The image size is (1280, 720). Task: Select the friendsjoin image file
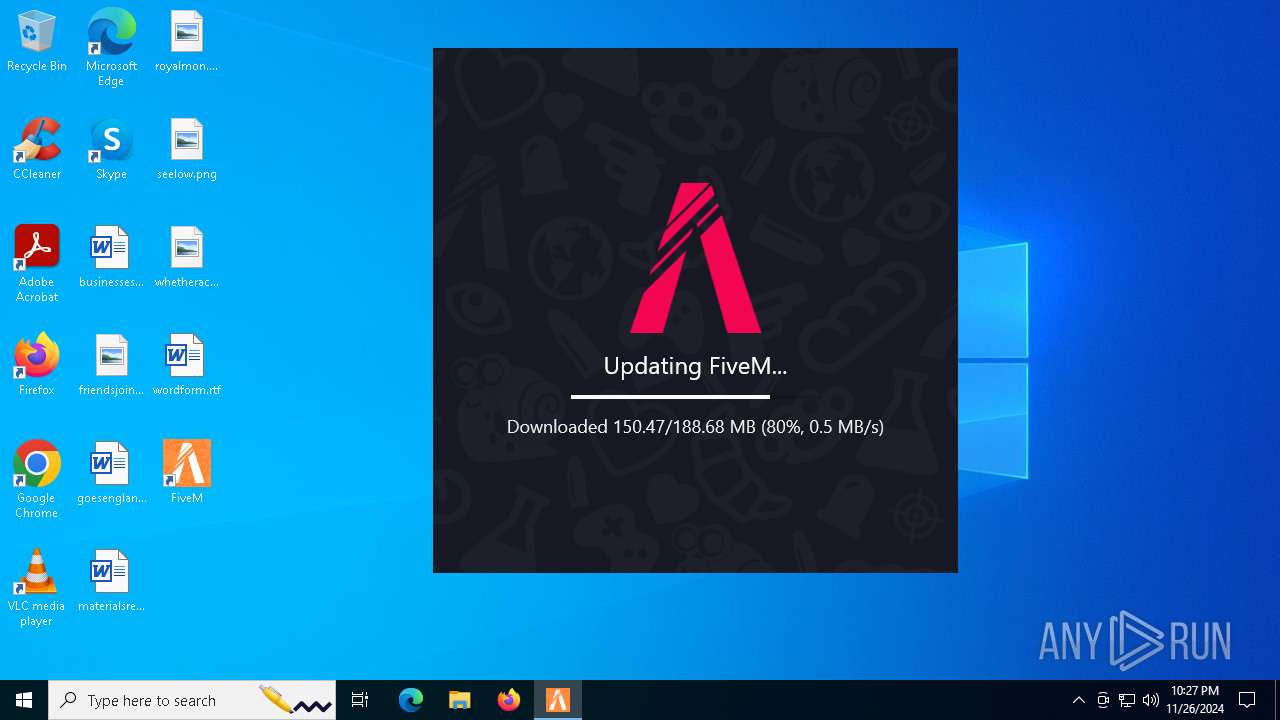pyautogui.click(x=111, y=366)
